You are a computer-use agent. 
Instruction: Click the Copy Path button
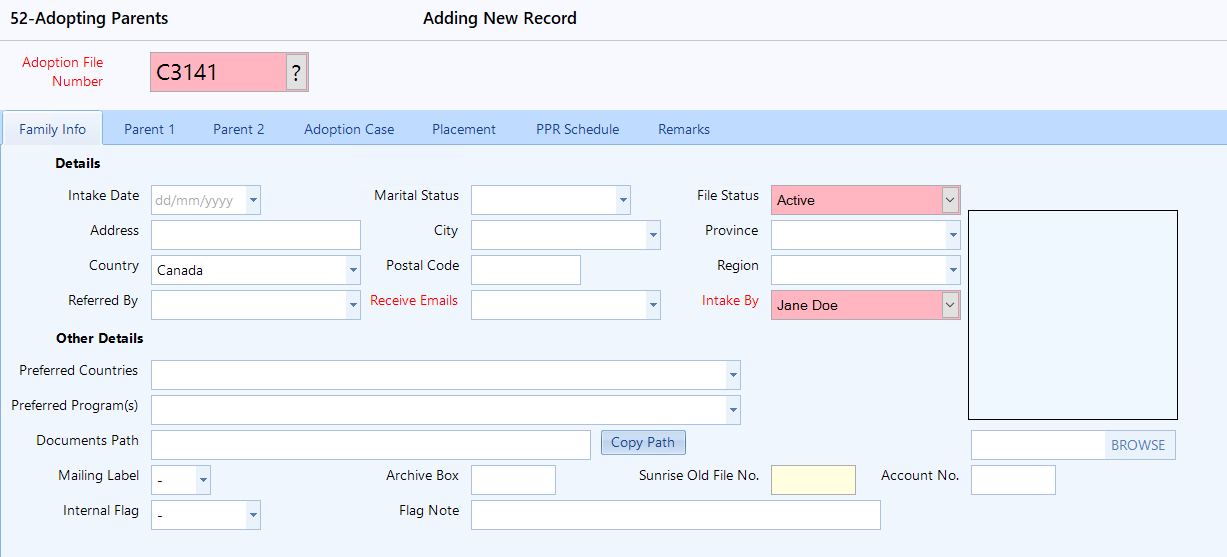[x=643, y=442]
